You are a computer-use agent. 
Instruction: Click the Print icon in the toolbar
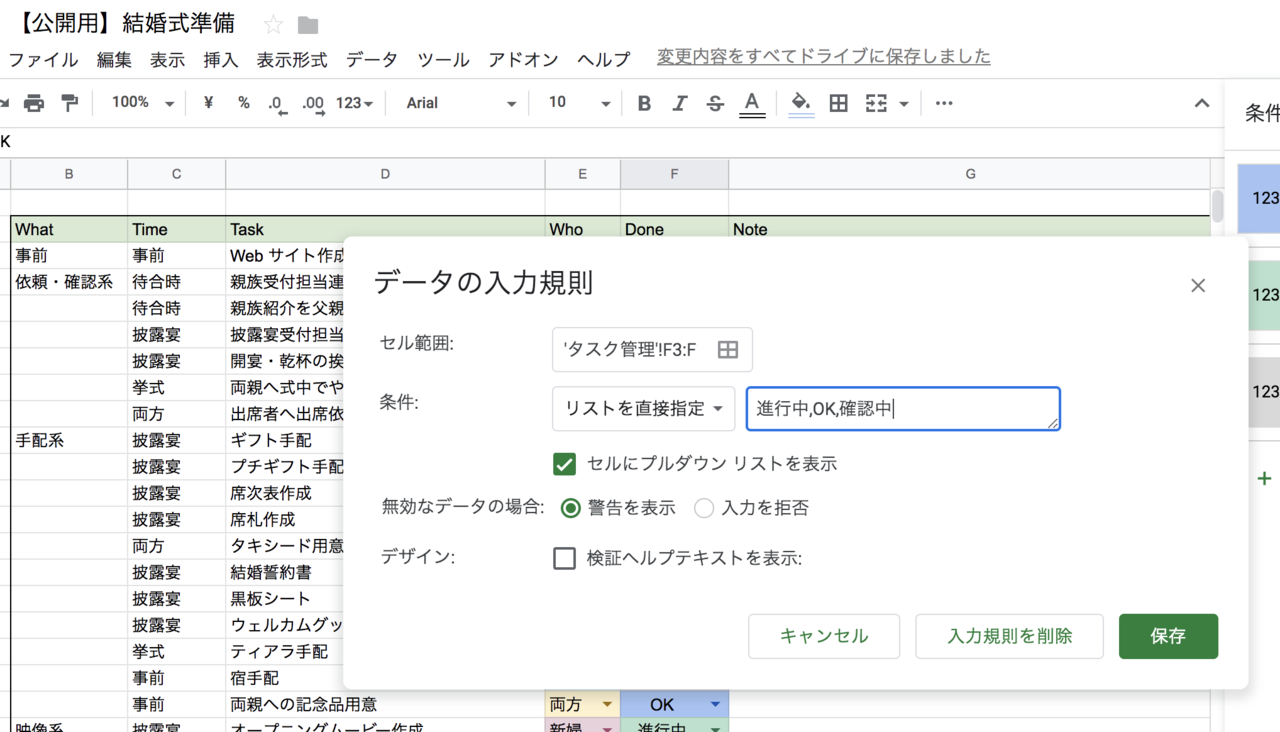(x=33, y=103)
